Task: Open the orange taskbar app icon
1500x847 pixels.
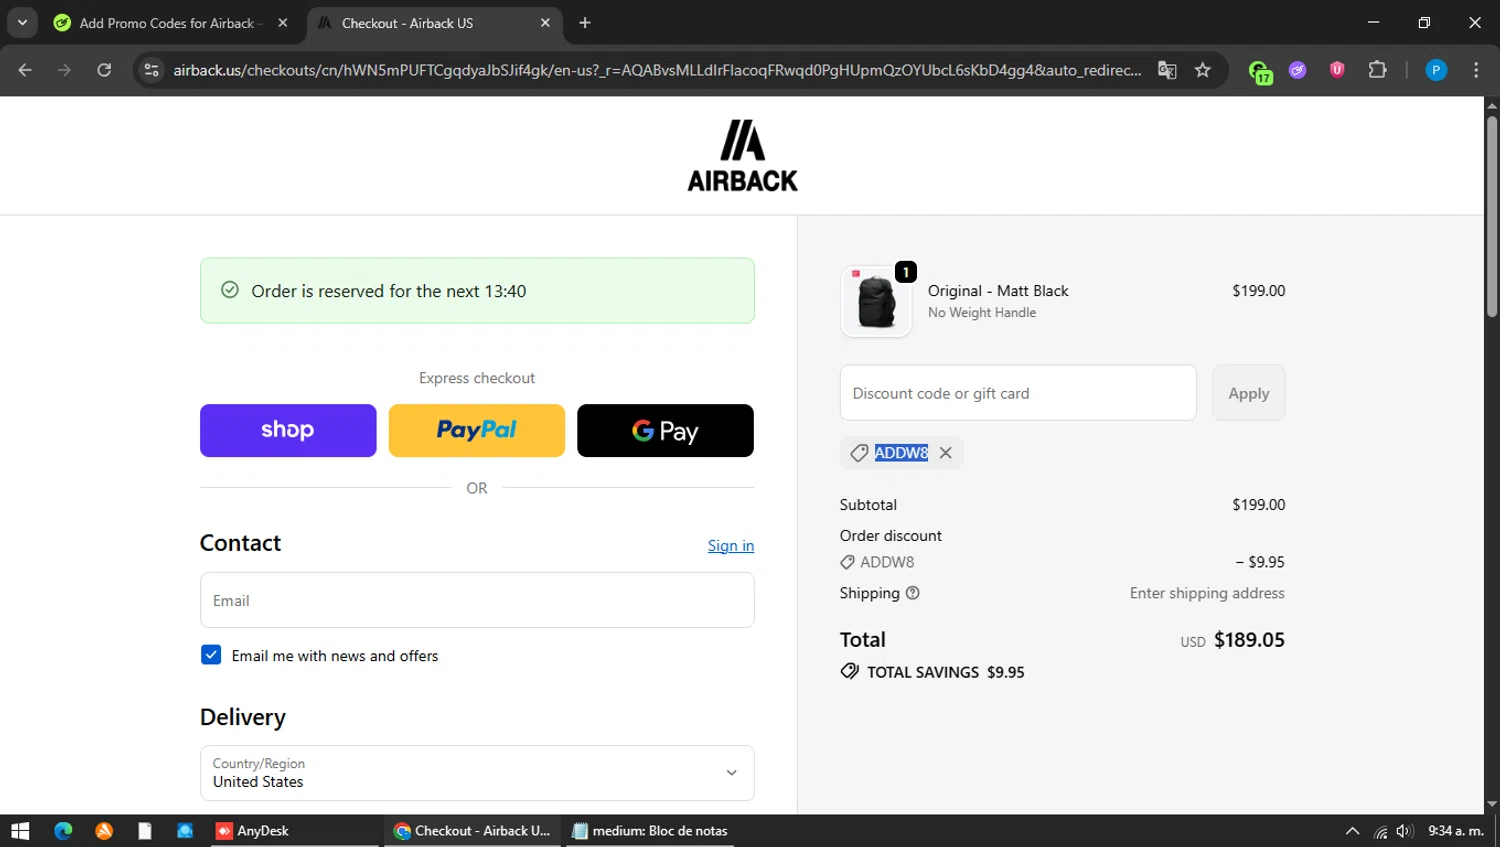Action: pyautogui.click(x=104, y=831)
